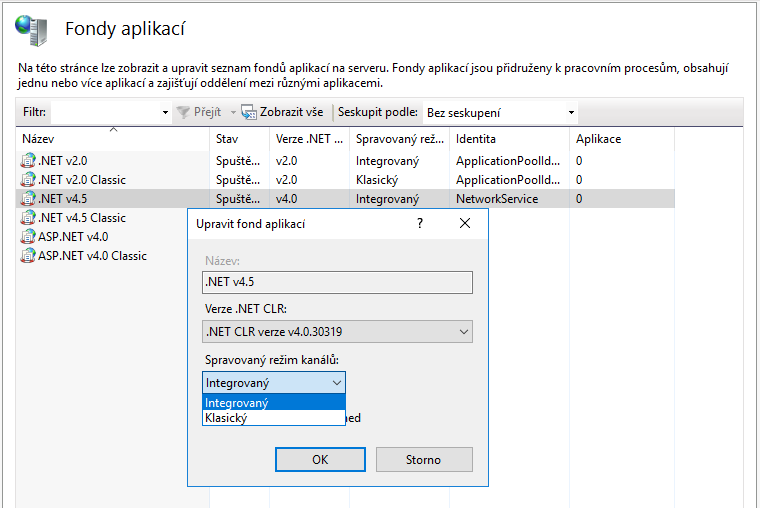Open help with the question mark button
The height and width of the screenshot is (508, 760).
tap(420, 223)
